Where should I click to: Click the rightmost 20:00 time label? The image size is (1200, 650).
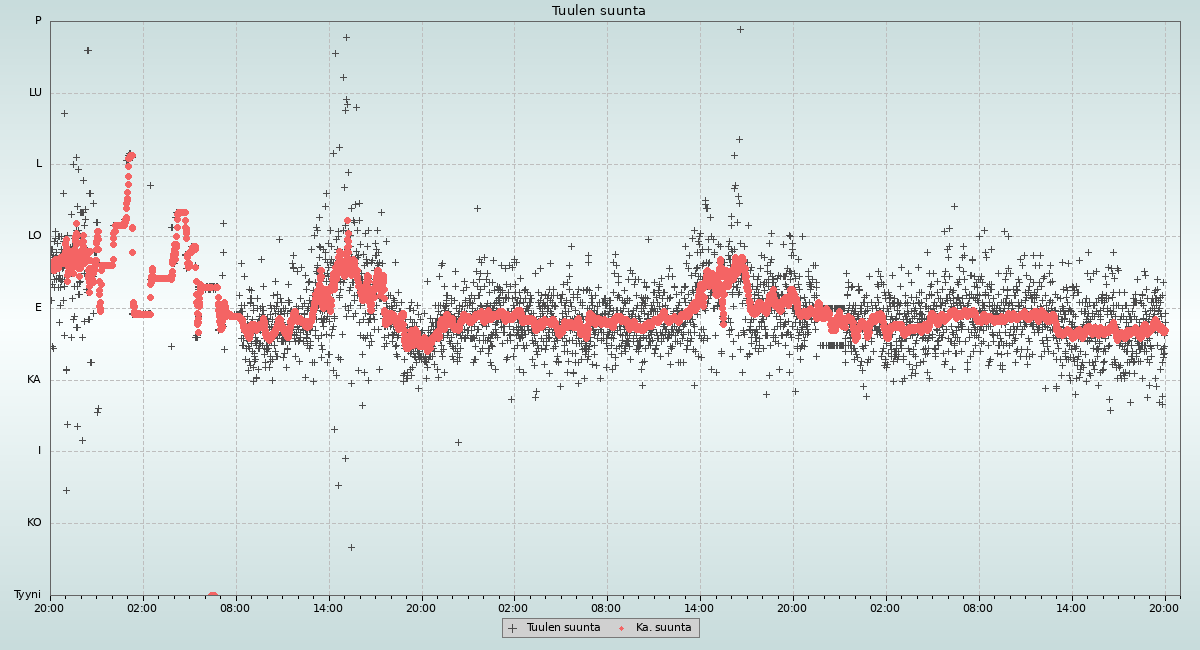1164,607
